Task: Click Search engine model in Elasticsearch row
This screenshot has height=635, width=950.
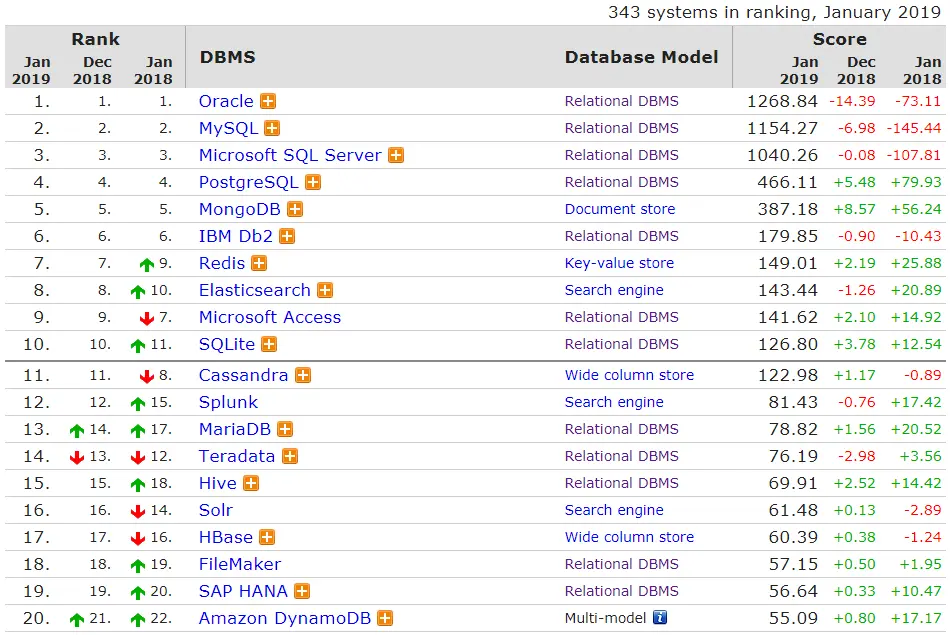Action: pyautogui.click(x=614, y=290)
